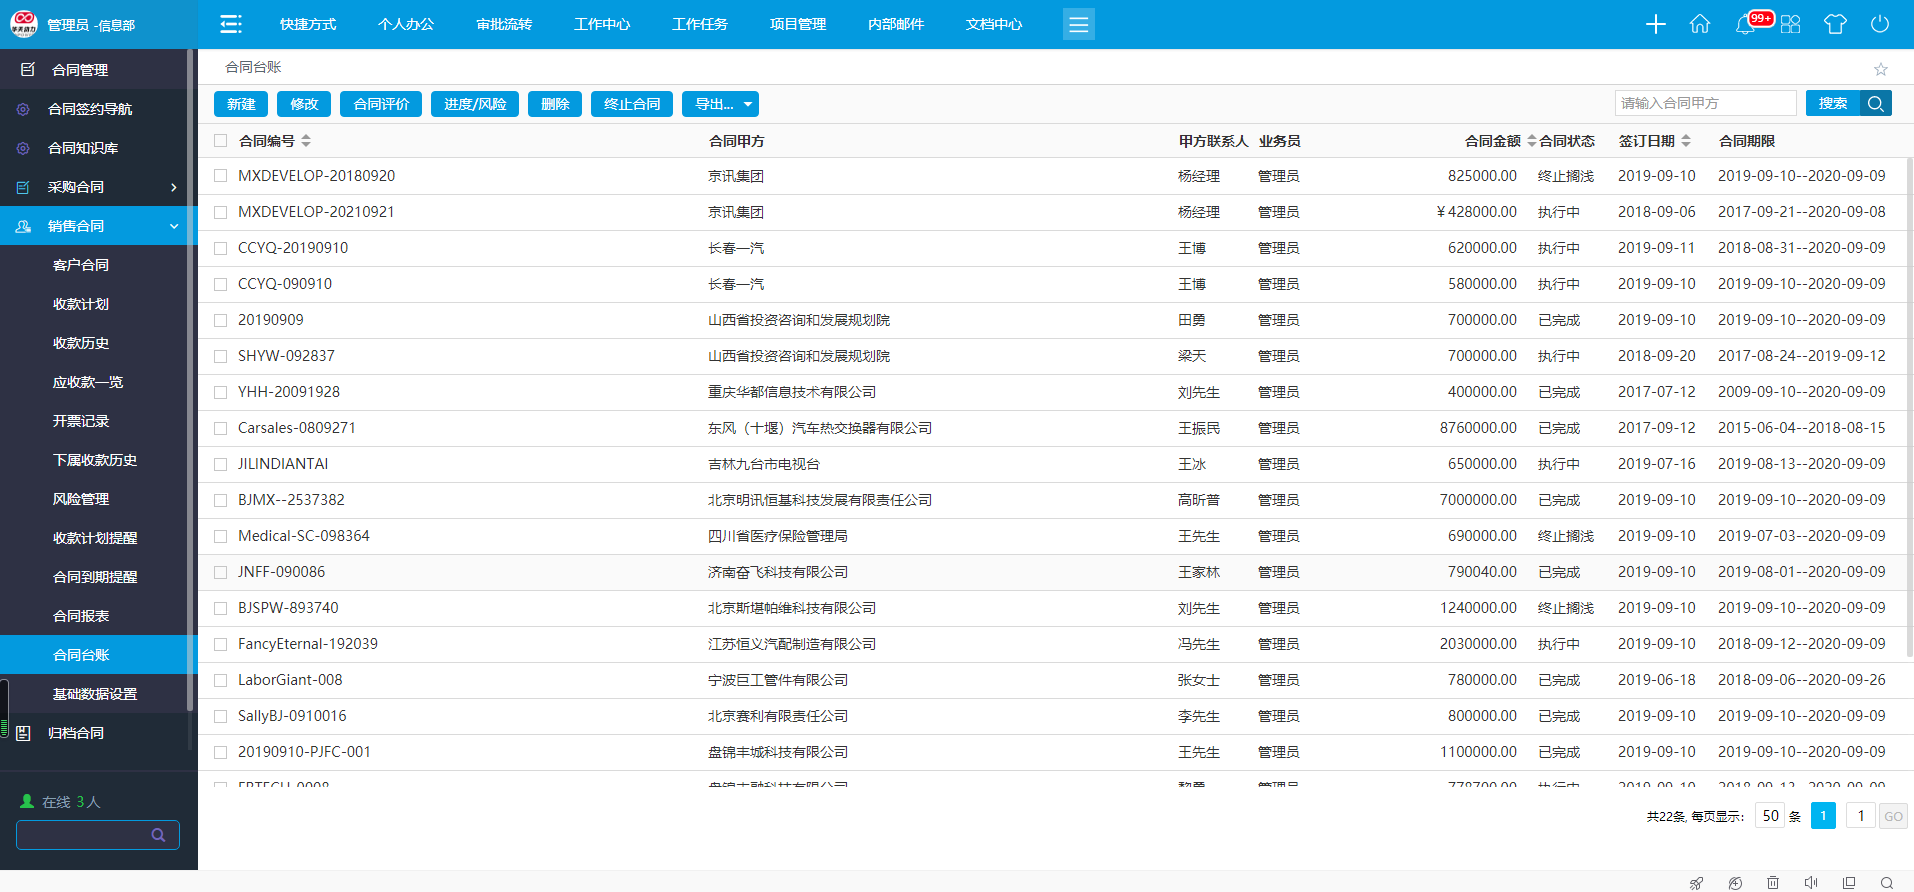Focus the 请输入合同甲方 search field
The width and height of the screenshot is (1914, 892).
pyautogui.click(x=1705, y=103)
